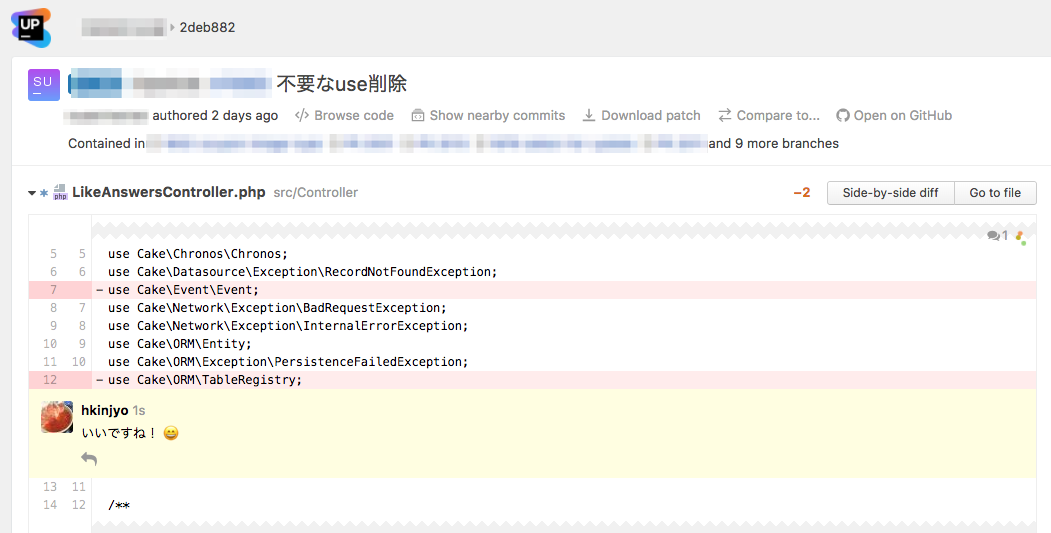This screenshot has height=533, width=1051.
Task: Click the hkinjyo username
Action: 105,410
